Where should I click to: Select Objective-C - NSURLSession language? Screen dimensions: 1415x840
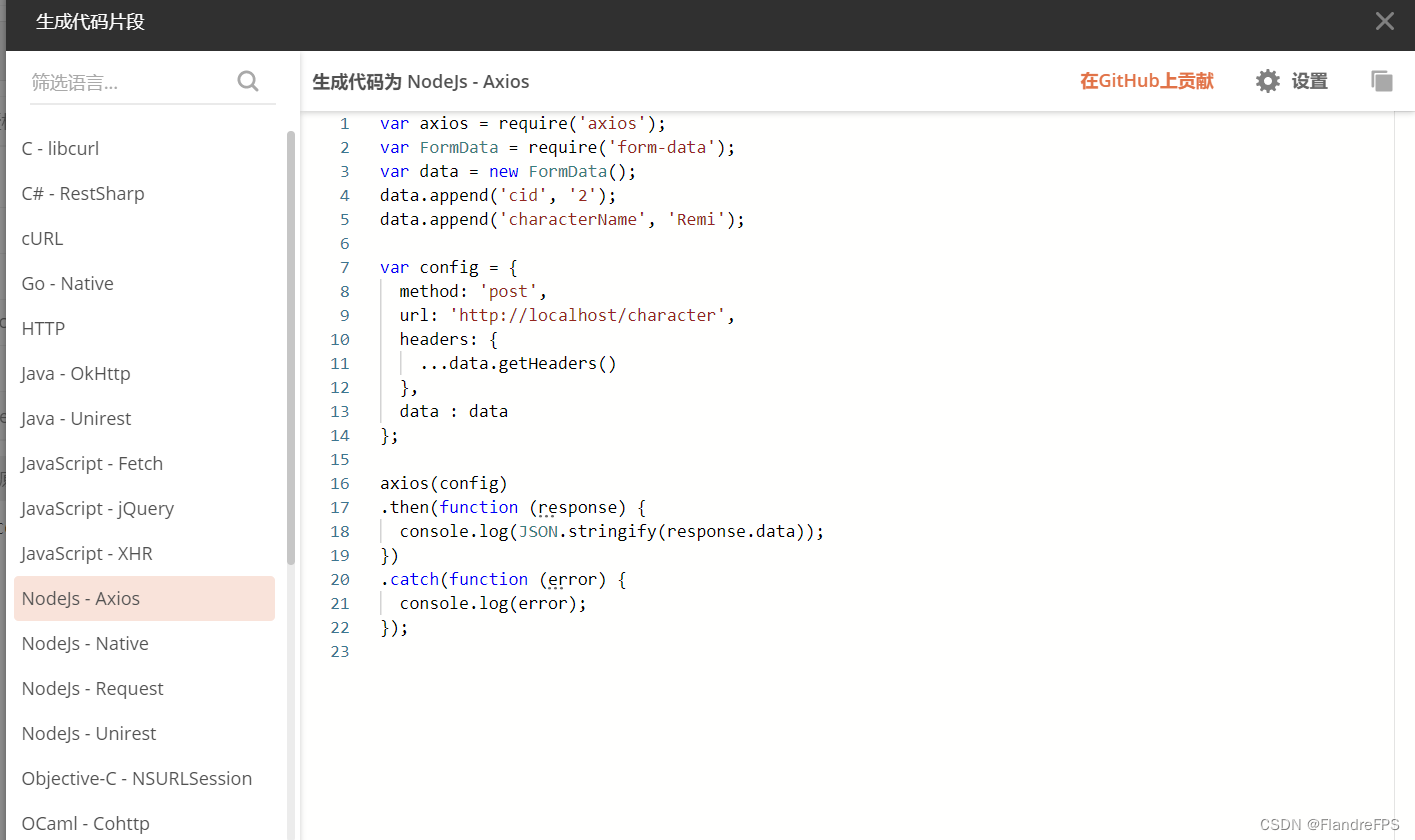pyautogui.click(x=137, y=778)
